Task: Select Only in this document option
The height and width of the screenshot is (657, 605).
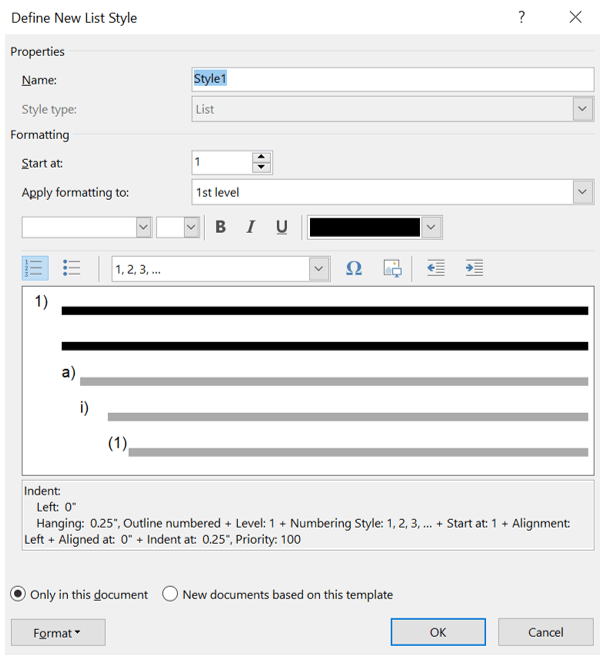Action: (18, 594)
